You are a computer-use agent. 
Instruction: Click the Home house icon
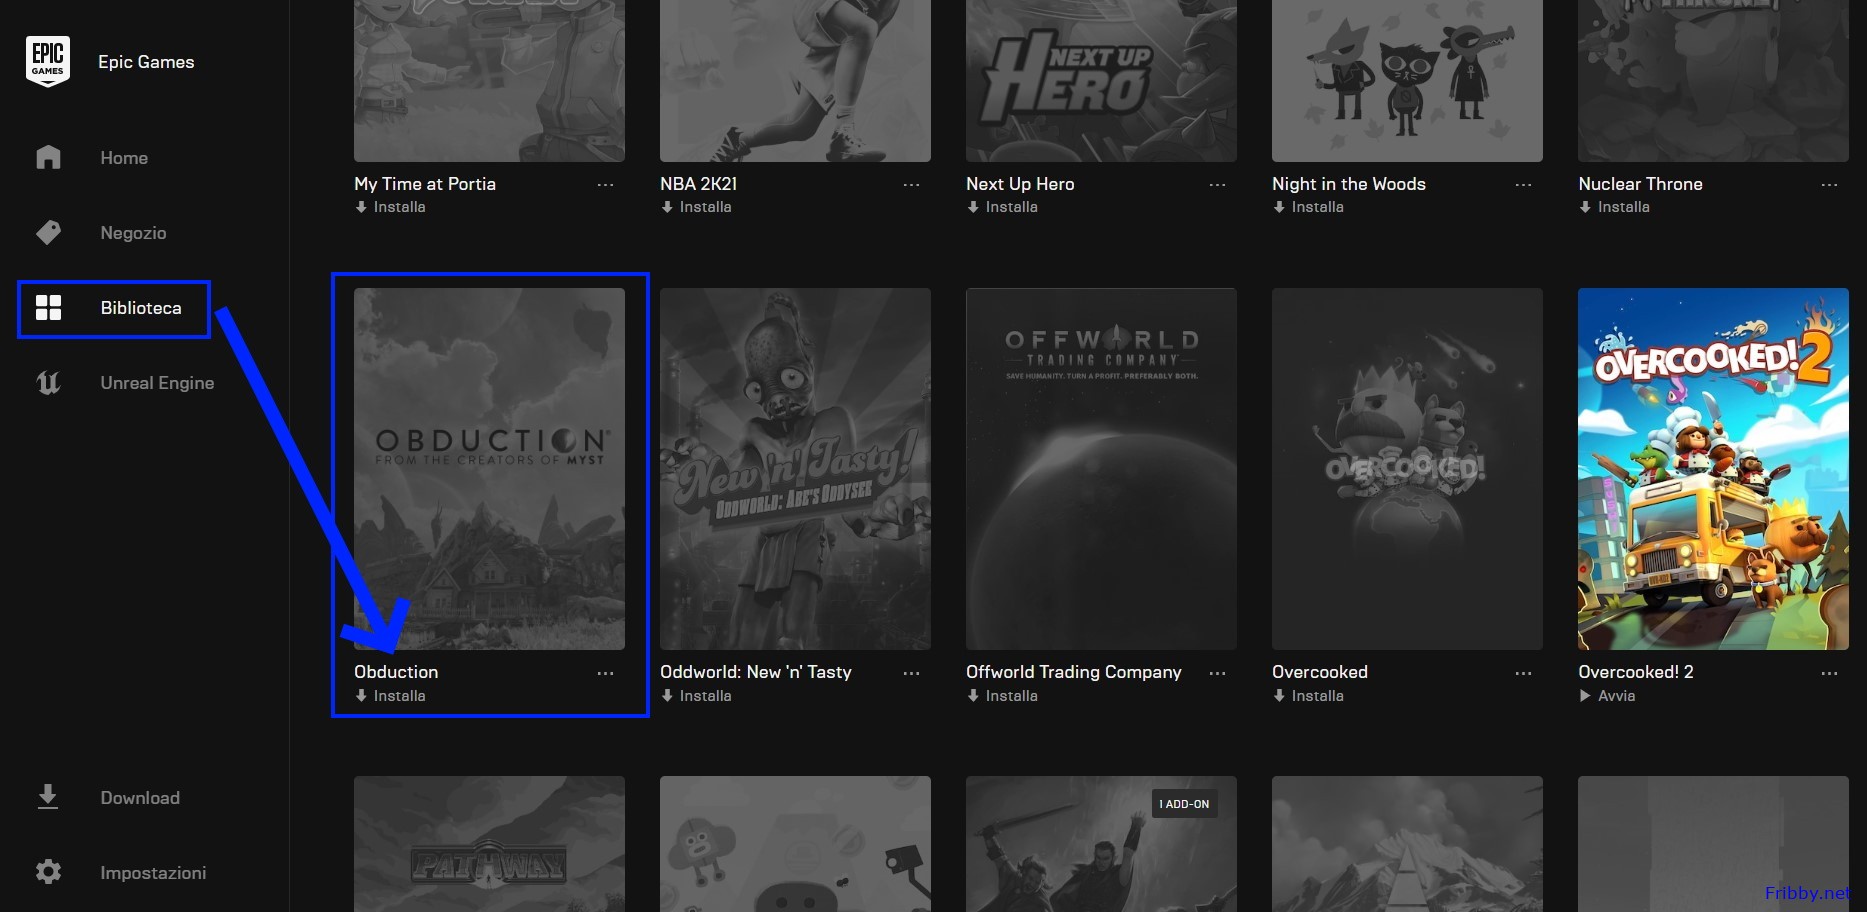(48, 157)
